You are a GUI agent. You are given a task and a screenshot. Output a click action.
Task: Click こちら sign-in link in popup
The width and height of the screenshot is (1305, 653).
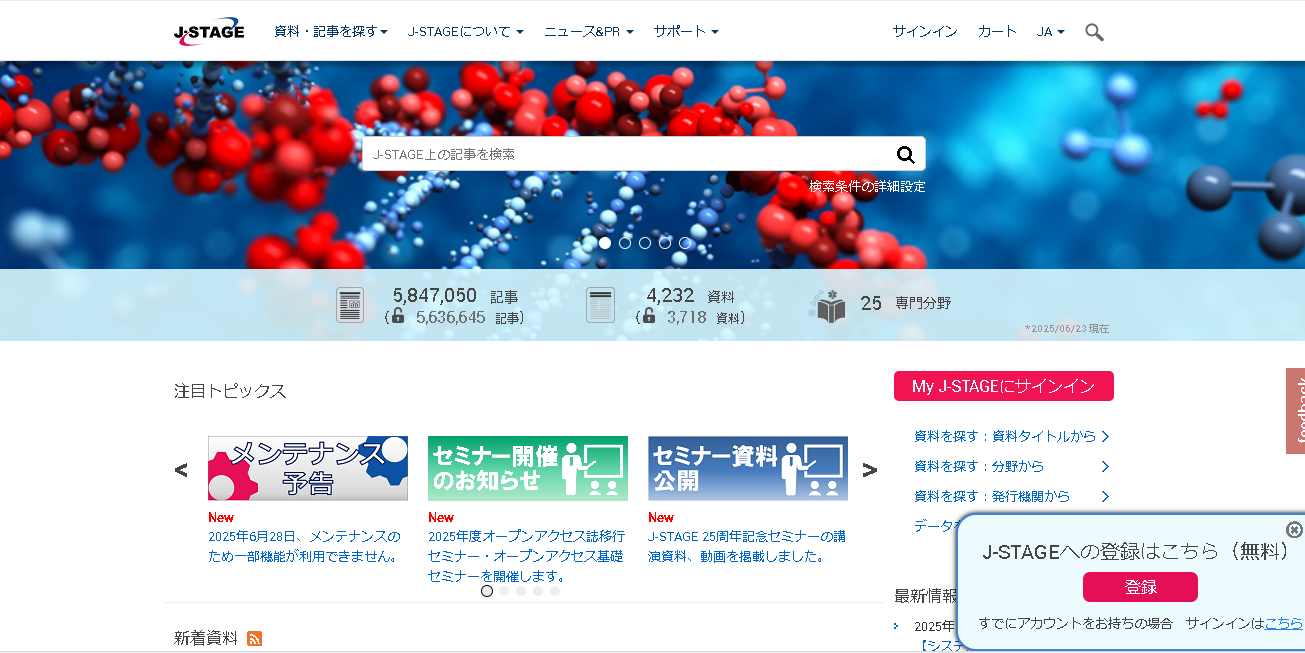[1284, 623]
